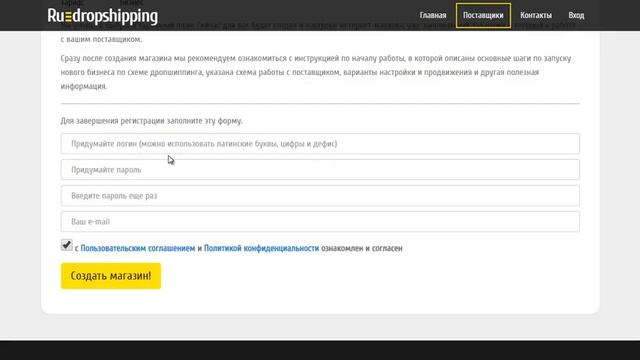Open the Пользовательским соглашением link
Viewport: 640px width, 360px height.
point(138,248)
